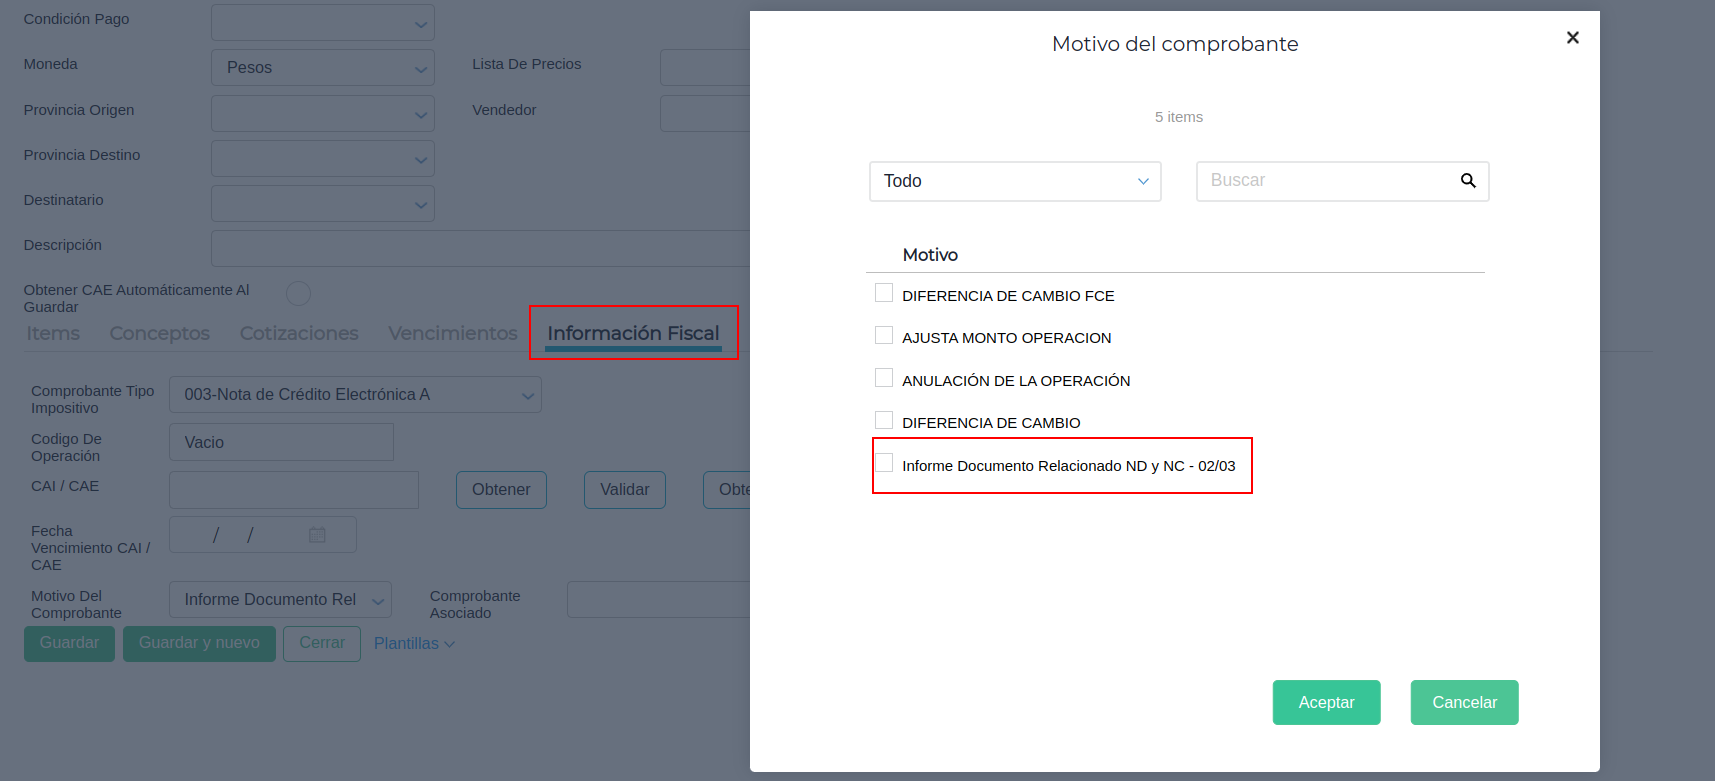Image resolution: width=1715 pixels, height=781 pixels.
Task: Toggle Obtener CAE Automáticamente switch
Action: [298, 294]
